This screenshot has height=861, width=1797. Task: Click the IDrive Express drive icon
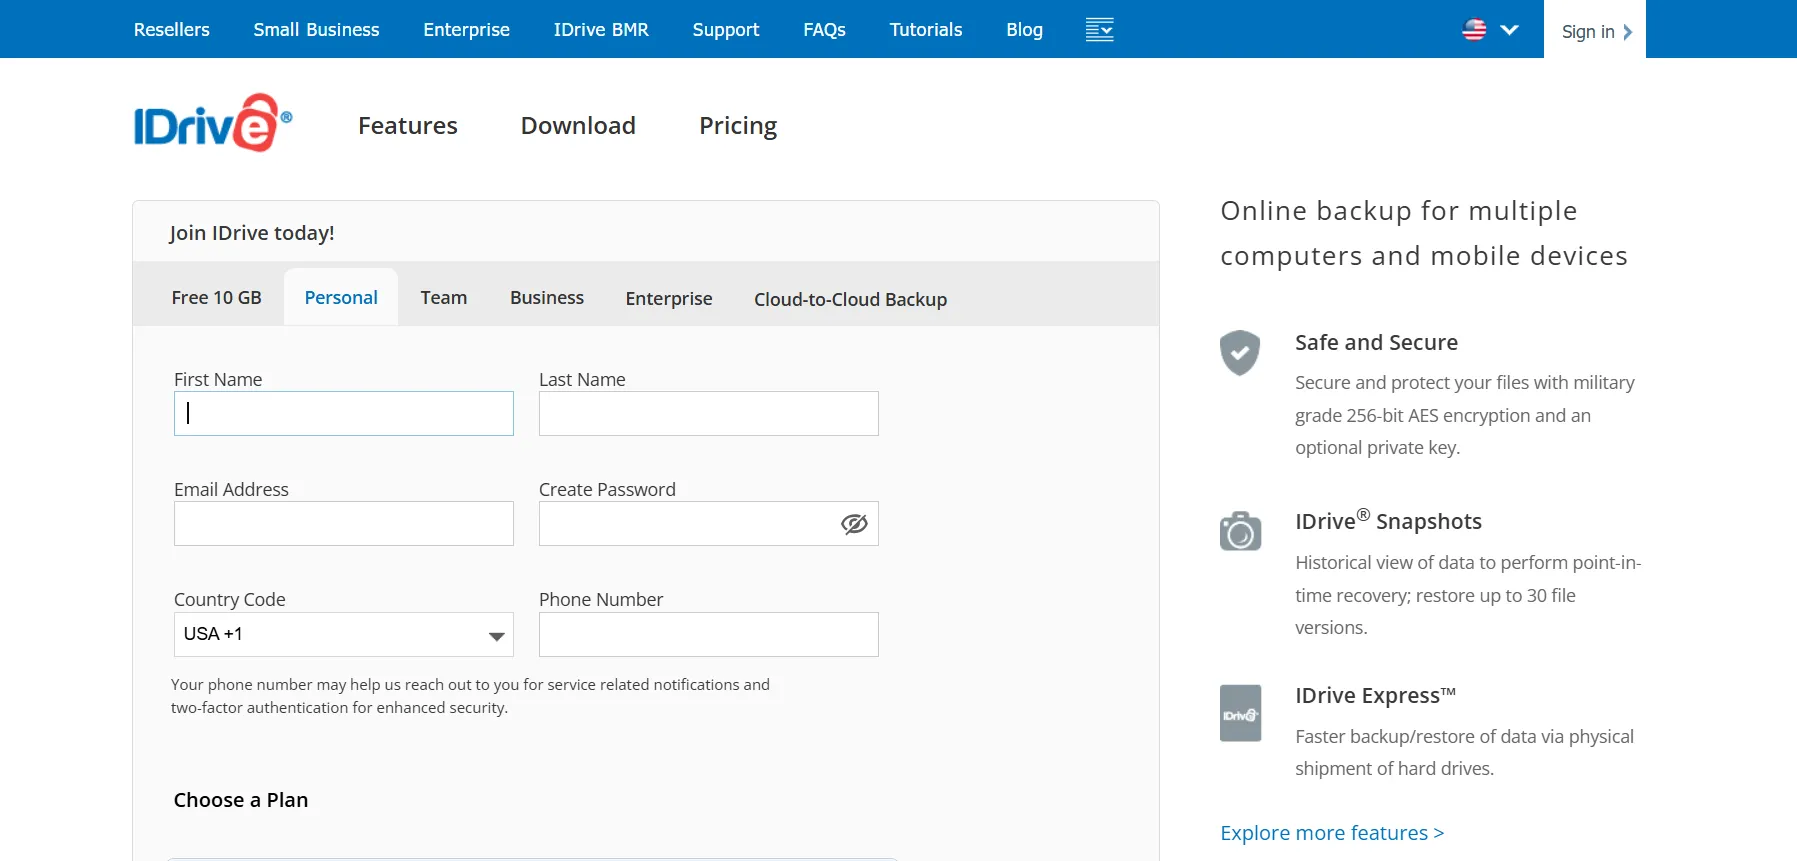pos(1240,713)
